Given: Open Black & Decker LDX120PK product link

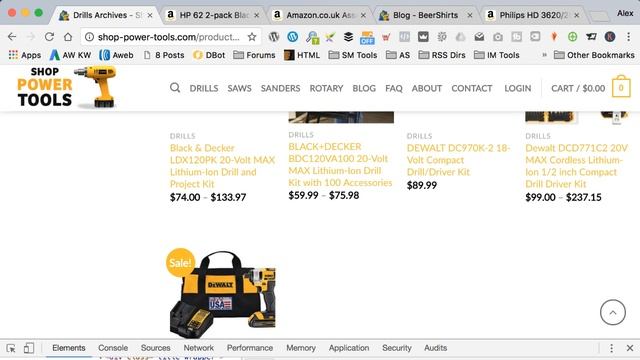Looking at the screenshot, I should click(222, 166).
